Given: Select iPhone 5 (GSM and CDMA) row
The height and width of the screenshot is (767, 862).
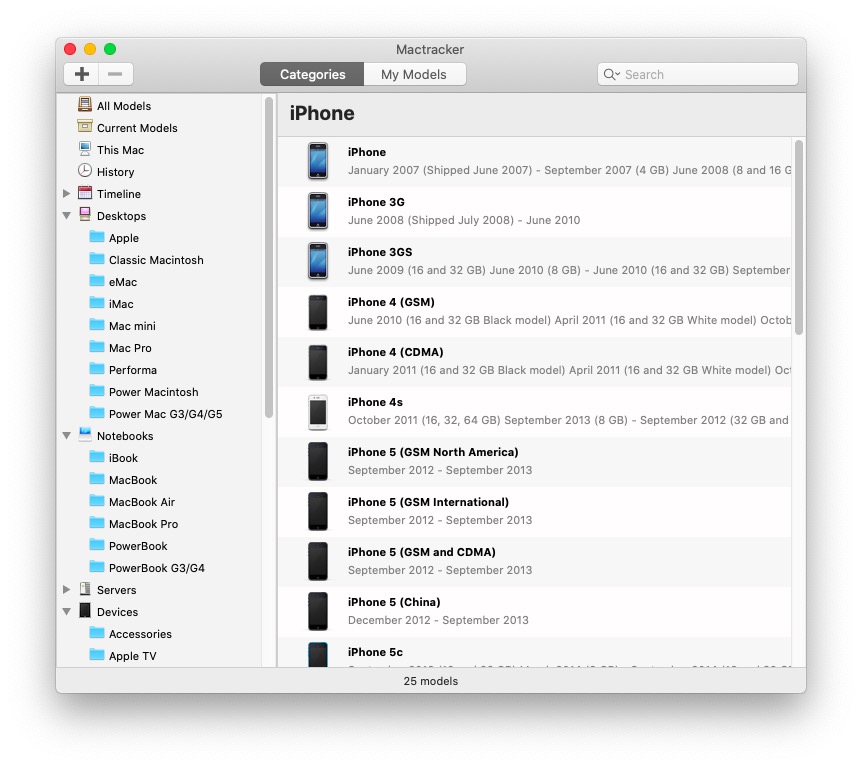Looking at the screenshot, I should [x=534, y=561].
